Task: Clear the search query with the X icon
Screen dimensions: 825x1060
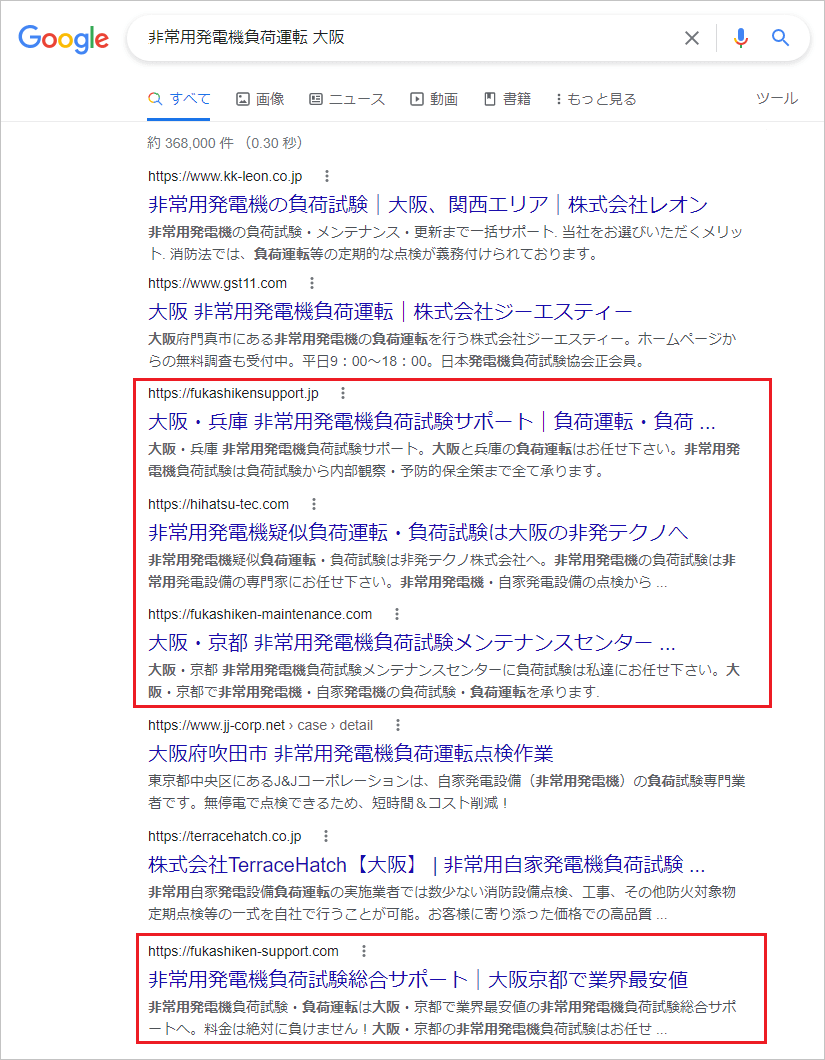Action: click(x=692, y=38)
